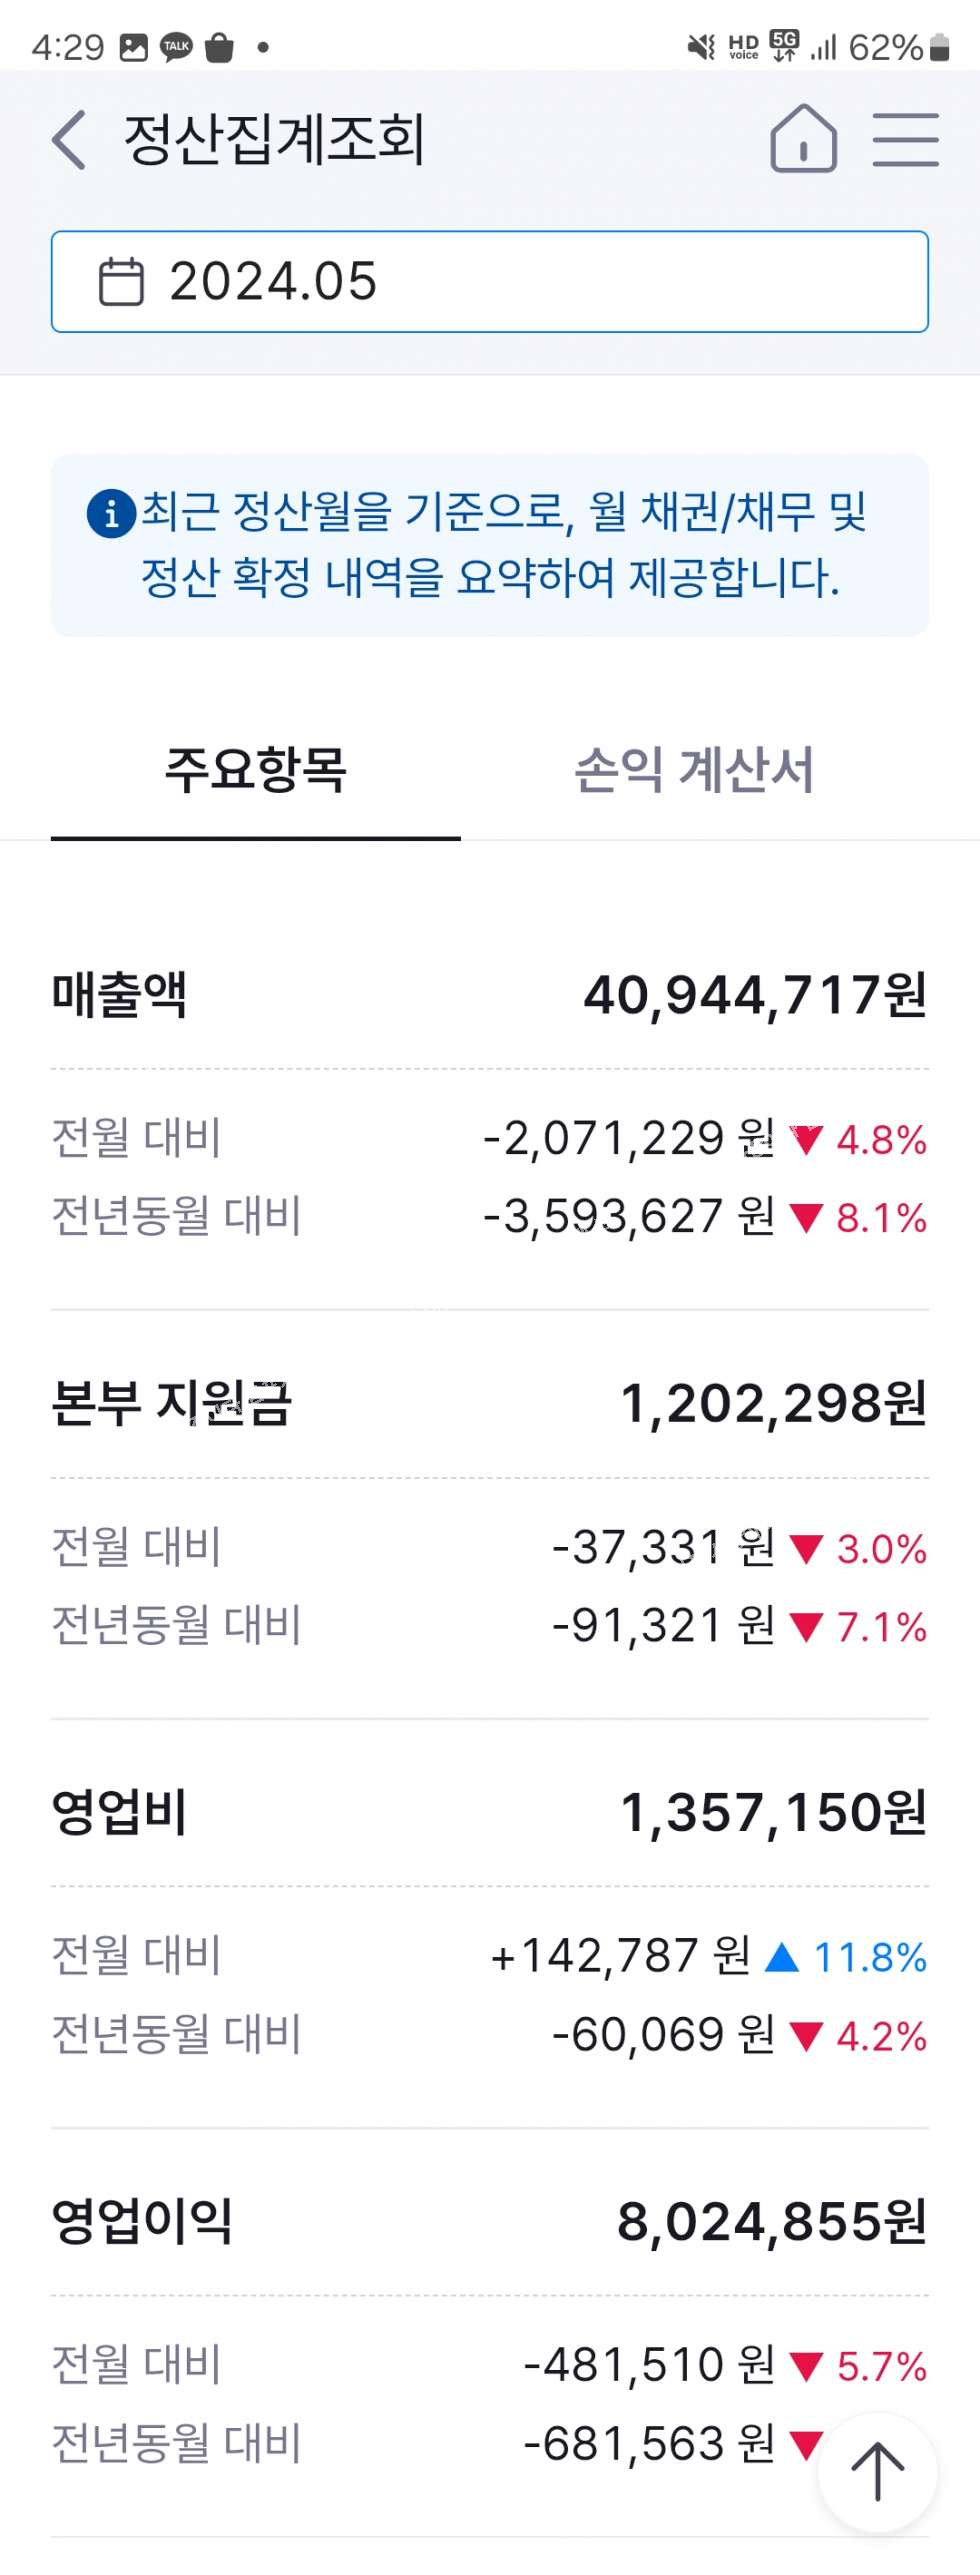Image resolution: width=980 pixels, height=2575 pixels.
Task: Tap the info notice about 최근 정산월
Action: pos(490,545)
